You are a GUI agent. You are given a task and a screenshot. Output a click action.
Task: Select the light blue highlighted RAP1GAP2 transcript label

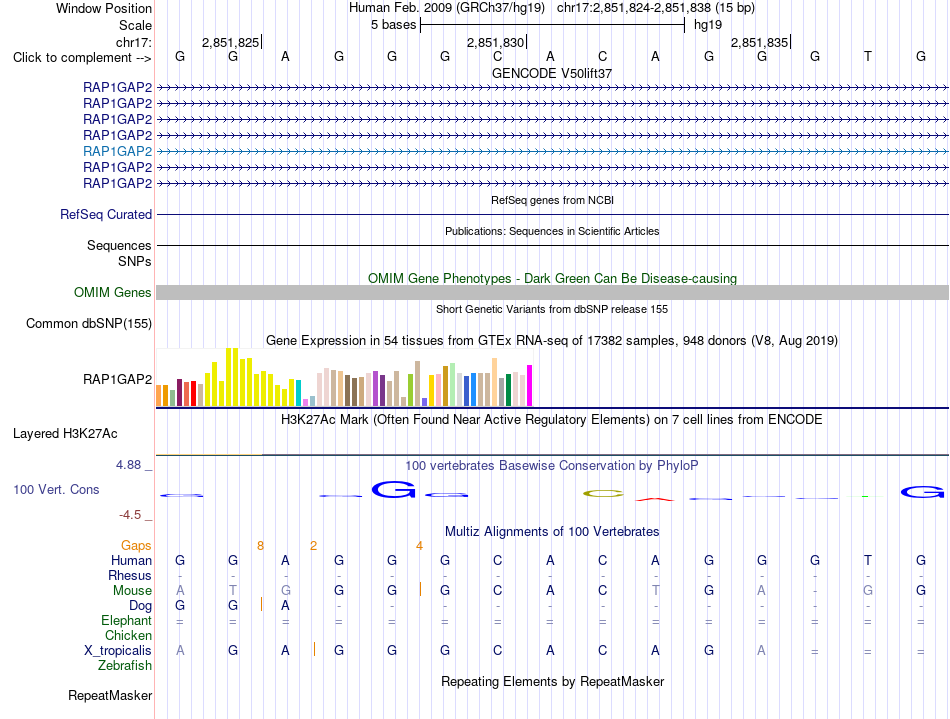tap(118, 151)
